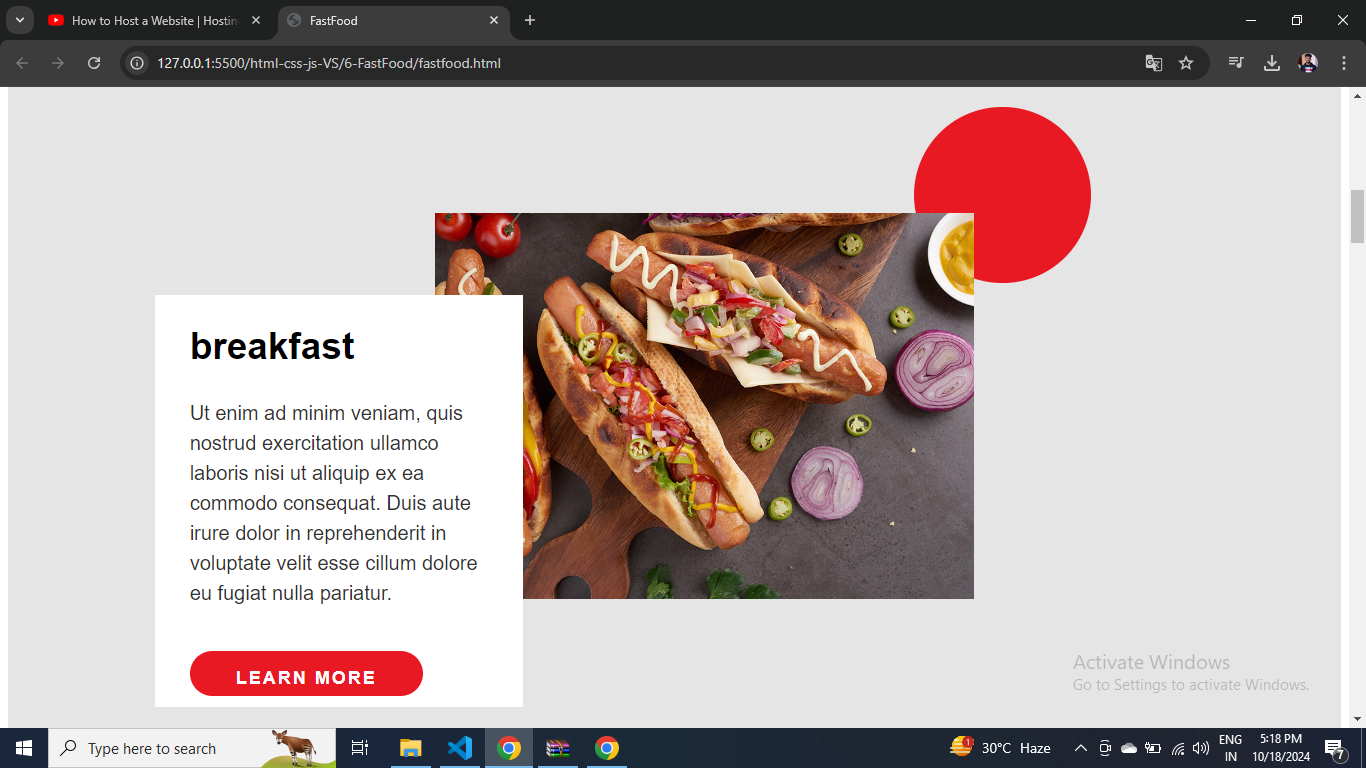Go forward to the next page
The height and width of the screenshot is (768, 1366).
(58, 63)
